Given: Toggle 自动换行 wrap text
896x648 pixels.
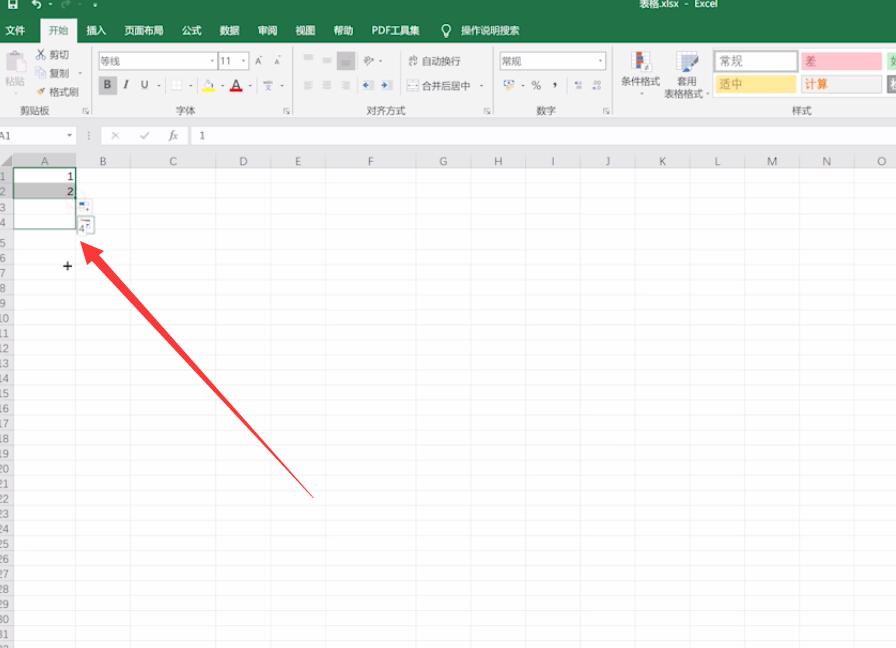Looking at the screenshot, I should point(434,61).
